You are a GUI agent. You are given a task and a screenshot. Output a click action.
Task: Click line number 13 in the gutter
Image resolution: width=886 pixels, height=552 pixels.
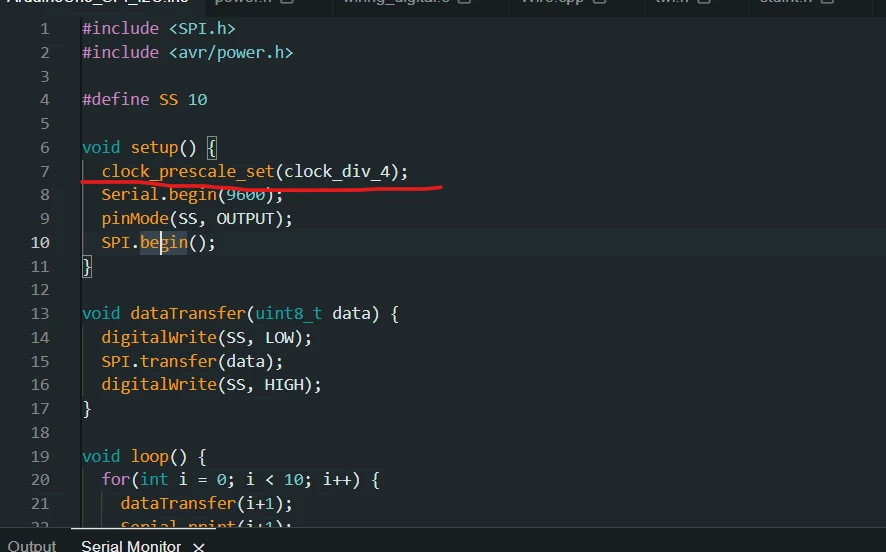[x=40, y=314]
